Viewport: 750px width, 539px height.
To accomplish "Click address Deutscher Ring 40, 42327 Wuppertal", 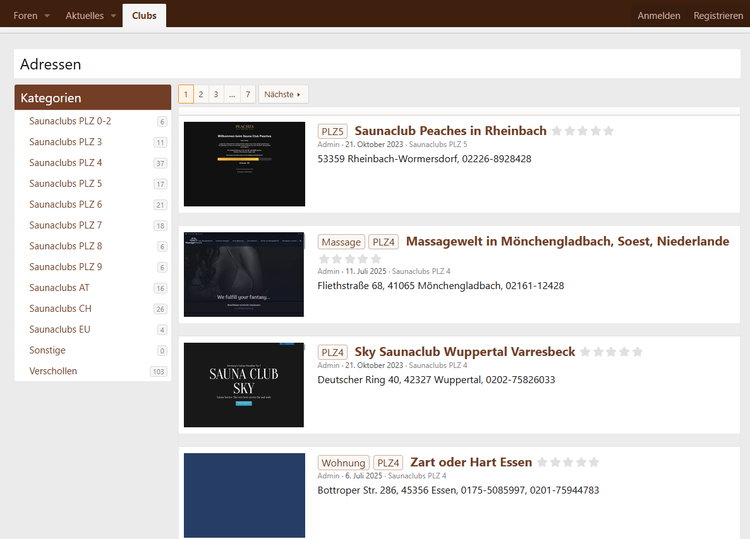I will pos(436,380).
